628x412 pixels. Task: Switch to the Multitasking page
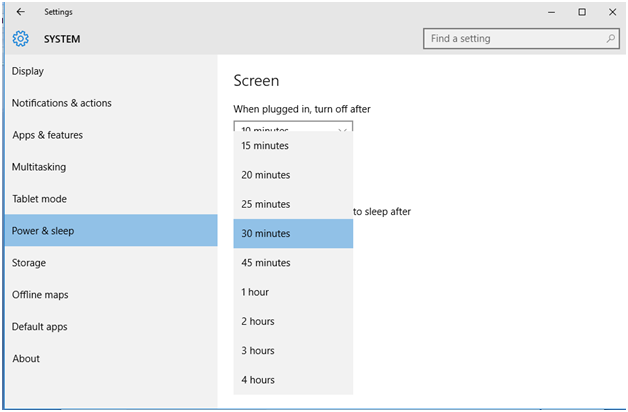pyautogui.click(x=39, y=167)
